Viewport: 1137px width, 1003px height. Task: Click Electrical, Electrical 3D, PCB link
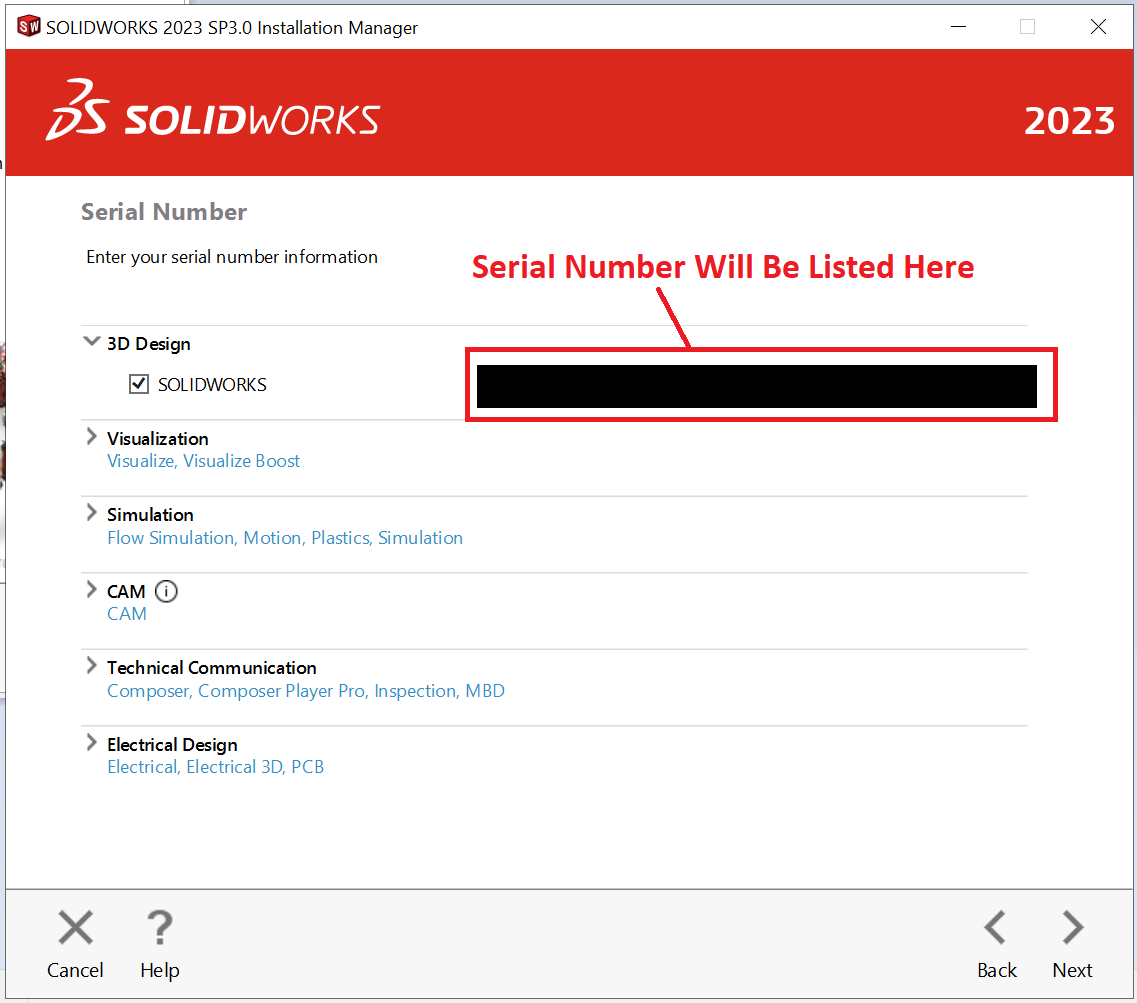215,767
